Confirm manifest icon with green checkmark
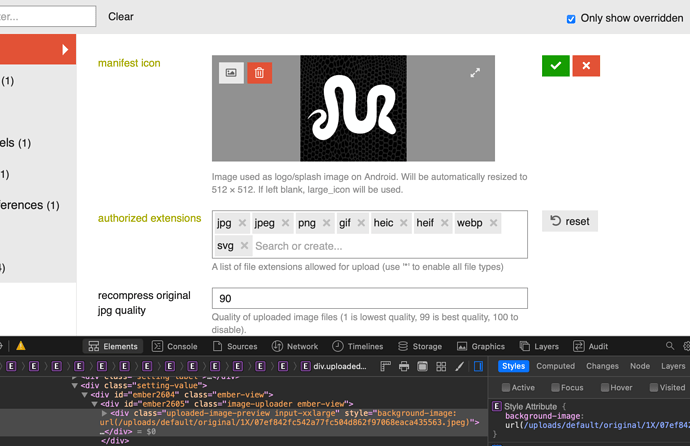Viewport: 690px width, 446px height. (x=556, y=66)
